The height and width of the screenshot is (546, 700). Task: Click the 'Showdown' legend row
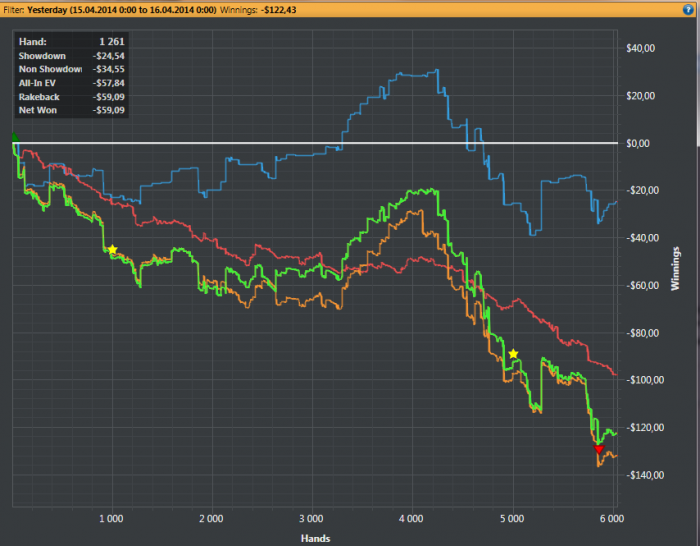(x=71, y=56)
